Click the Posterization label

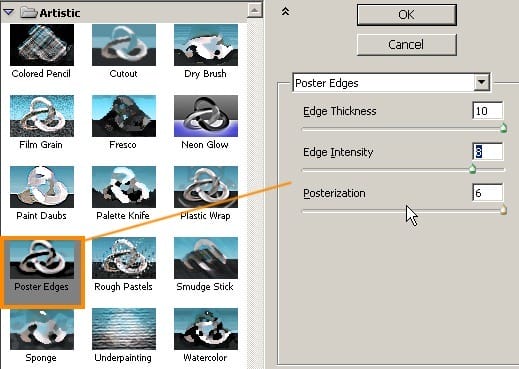(x=334, y=193)
